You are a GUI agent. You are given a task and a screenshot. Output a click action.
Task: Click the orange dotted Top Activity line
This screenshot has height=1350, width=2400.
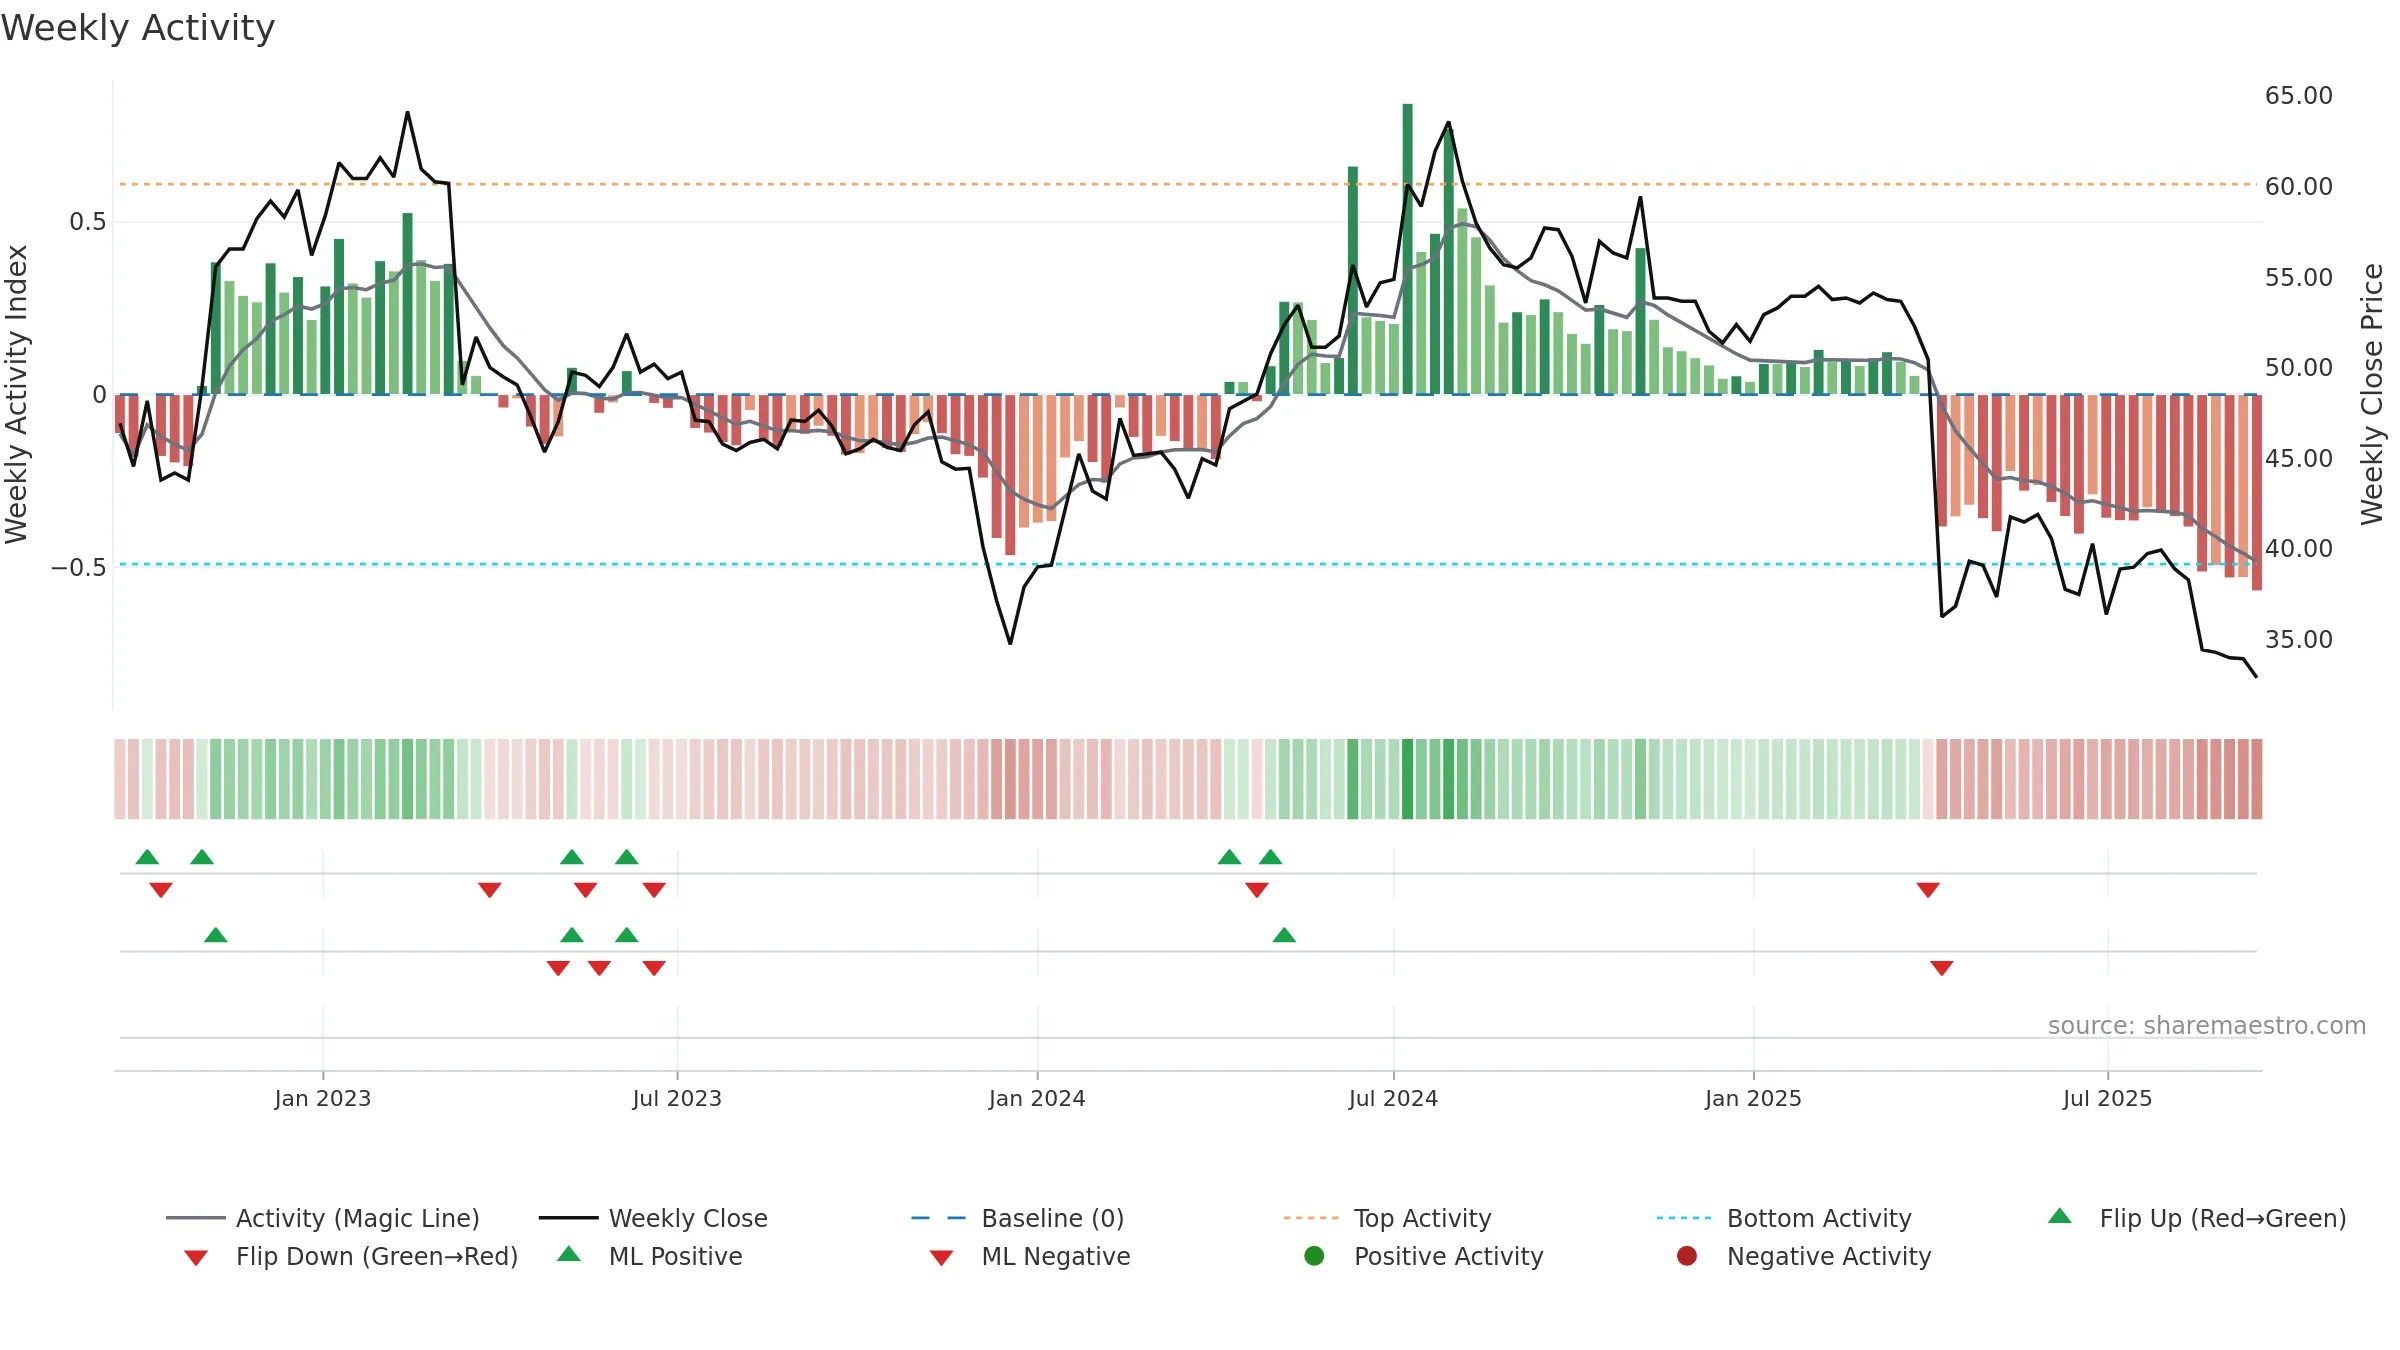tap(1188, 184)
